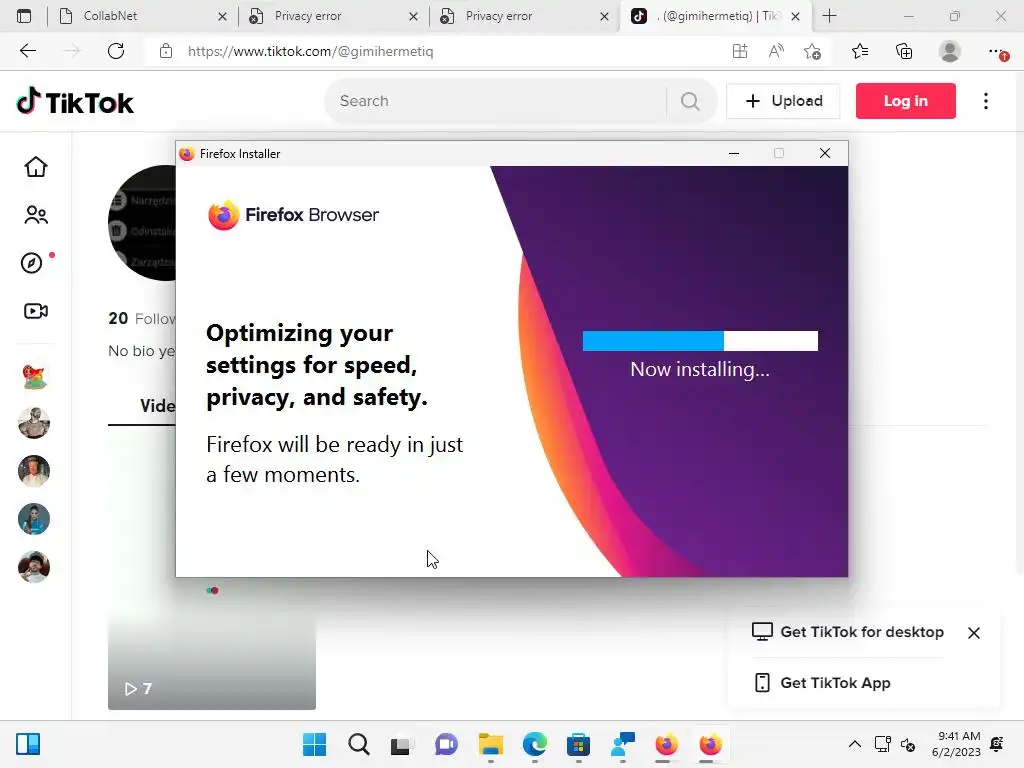
Task: Open the Edge Favorites list icon
Action: coord(860,51)
